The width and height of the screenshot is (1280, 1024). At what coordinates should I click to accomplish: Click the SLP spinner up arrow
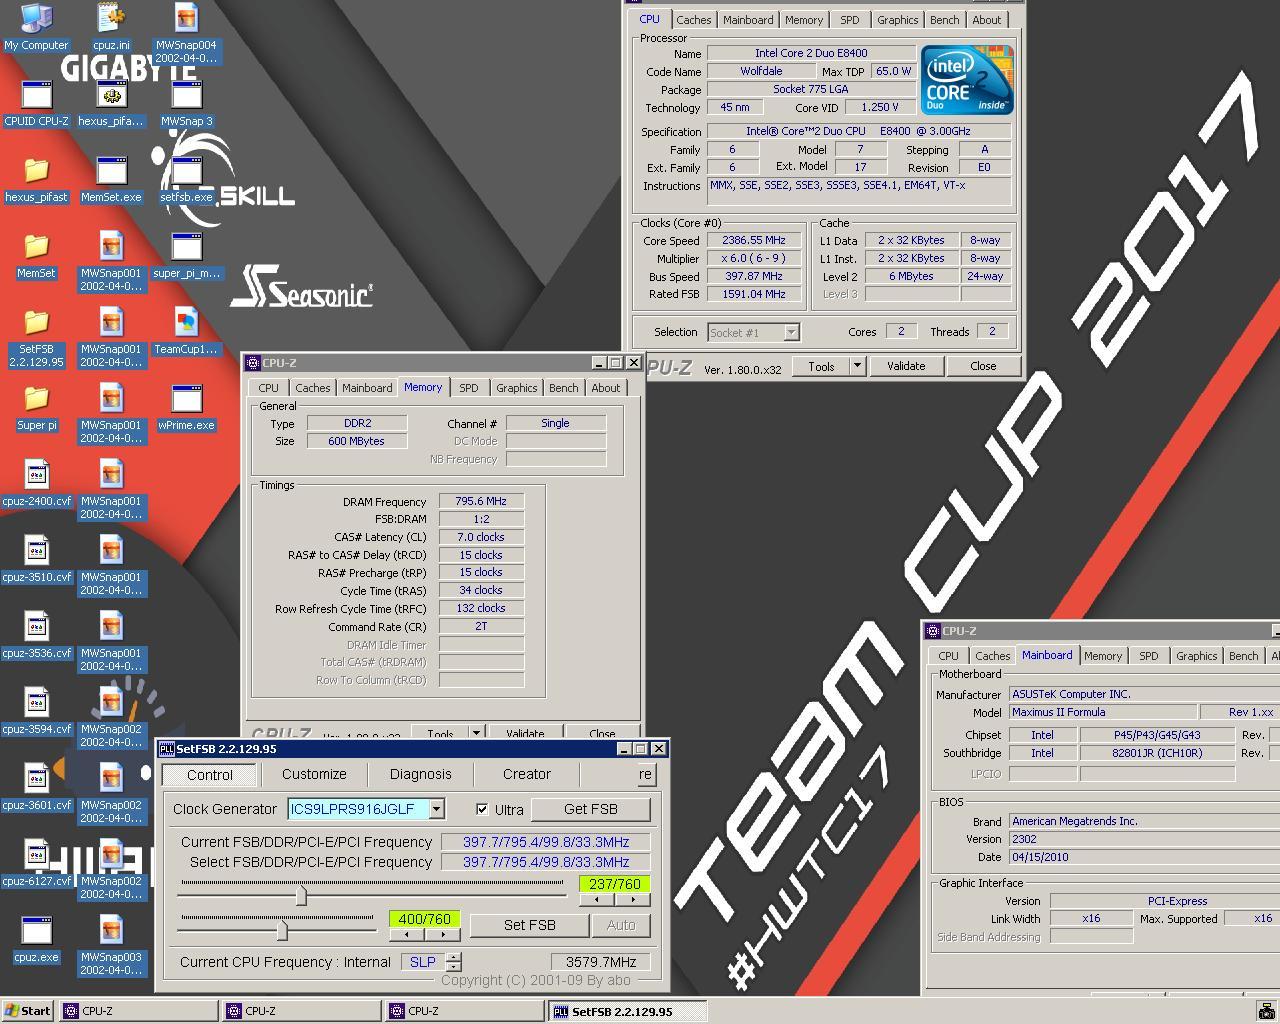pos(454,957)
